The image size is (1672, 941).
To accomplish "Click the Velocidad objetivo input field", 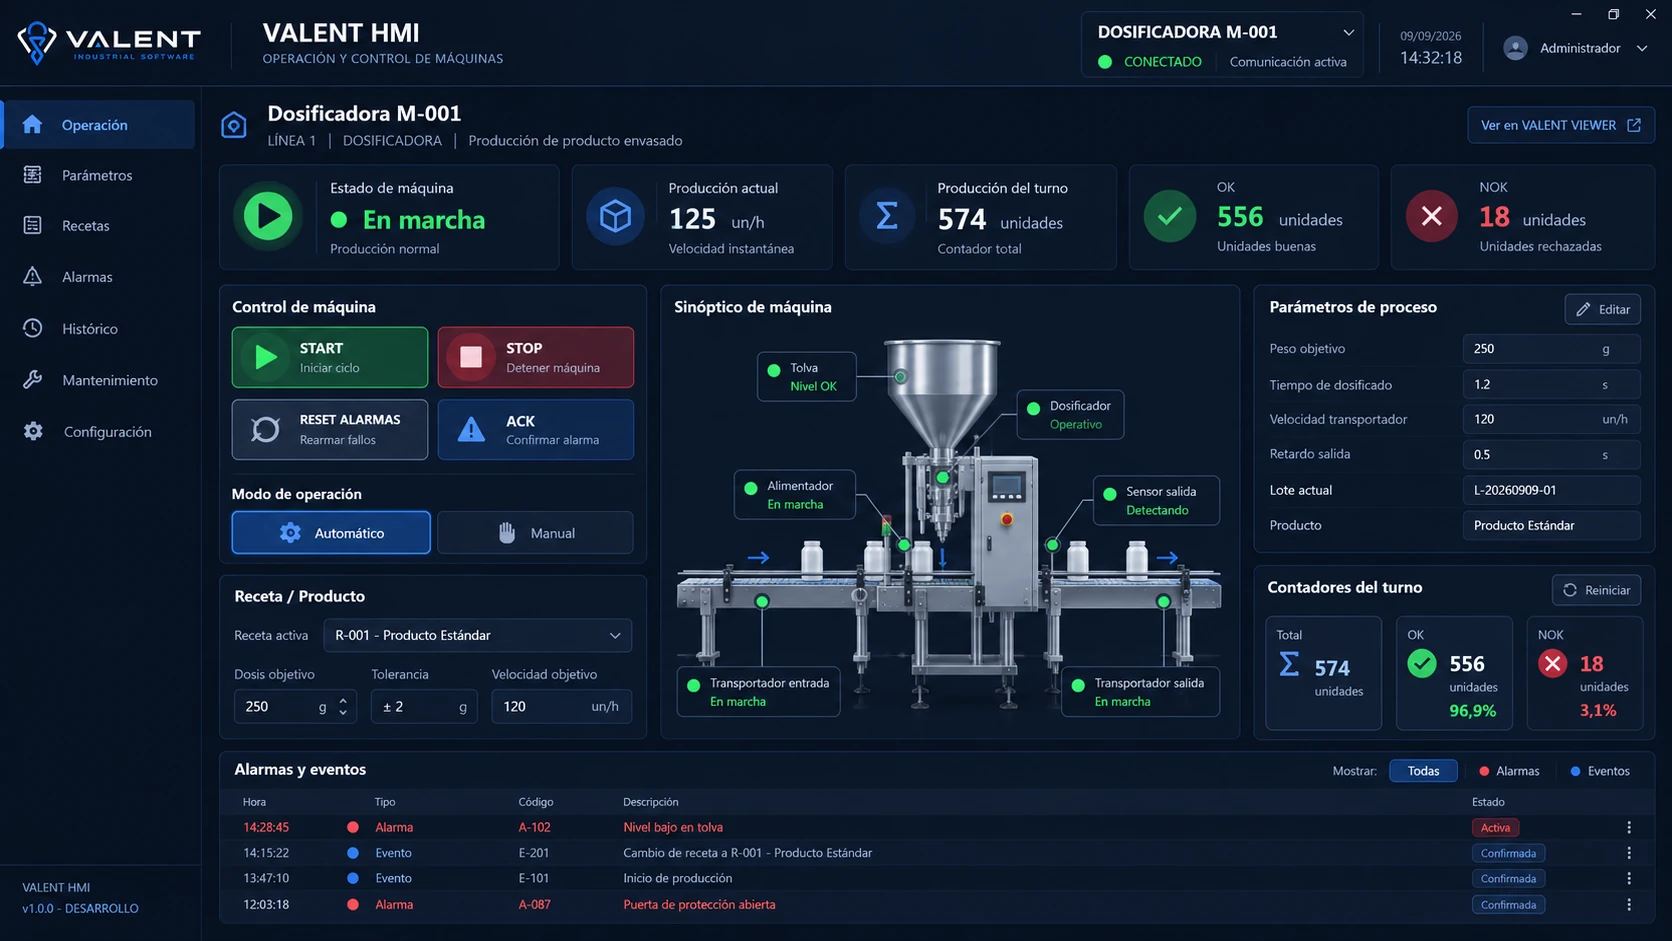I will [561, 706].
